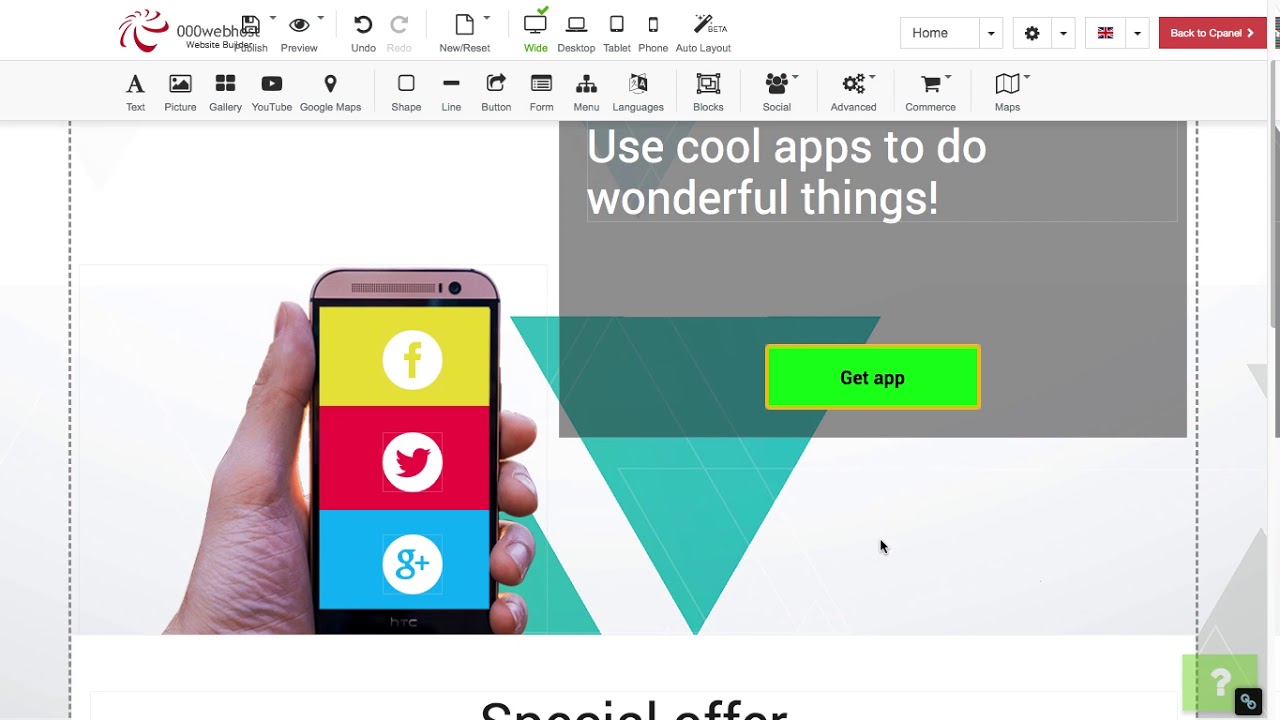Add a Form element

click(541, 92)
